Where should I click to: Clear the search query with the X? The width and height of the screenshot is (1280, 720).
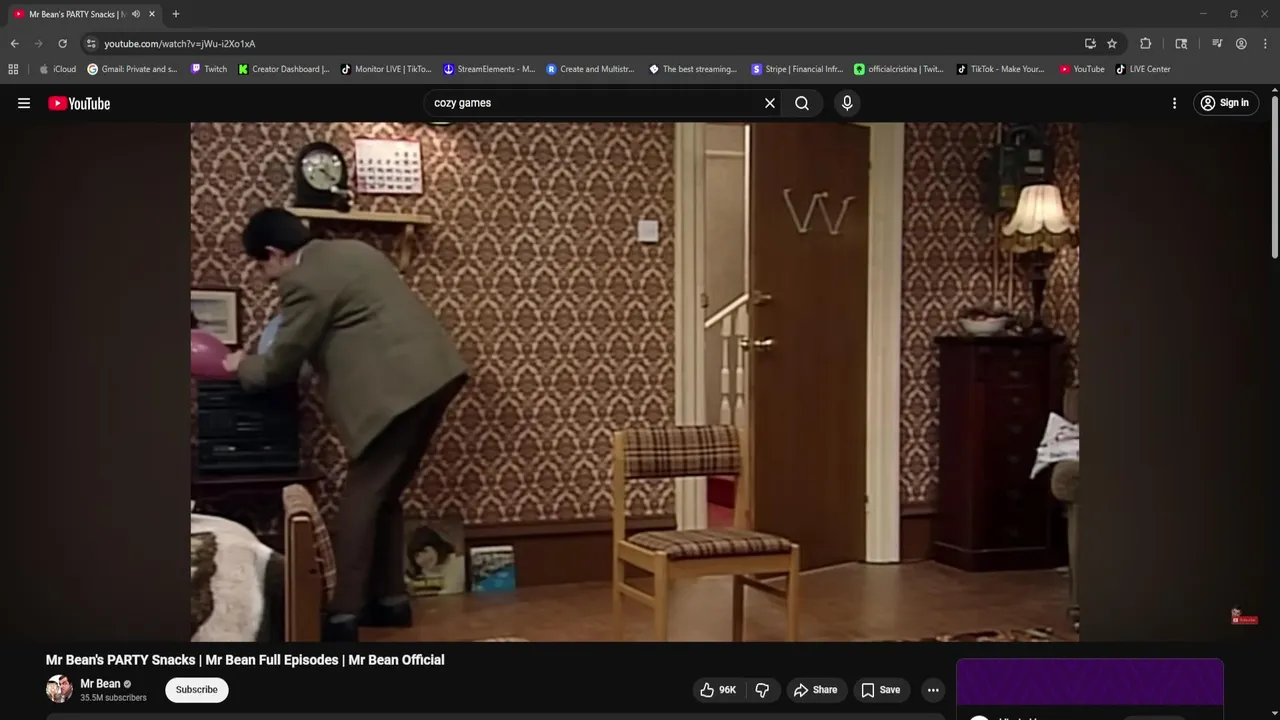[x=770, y=103]
